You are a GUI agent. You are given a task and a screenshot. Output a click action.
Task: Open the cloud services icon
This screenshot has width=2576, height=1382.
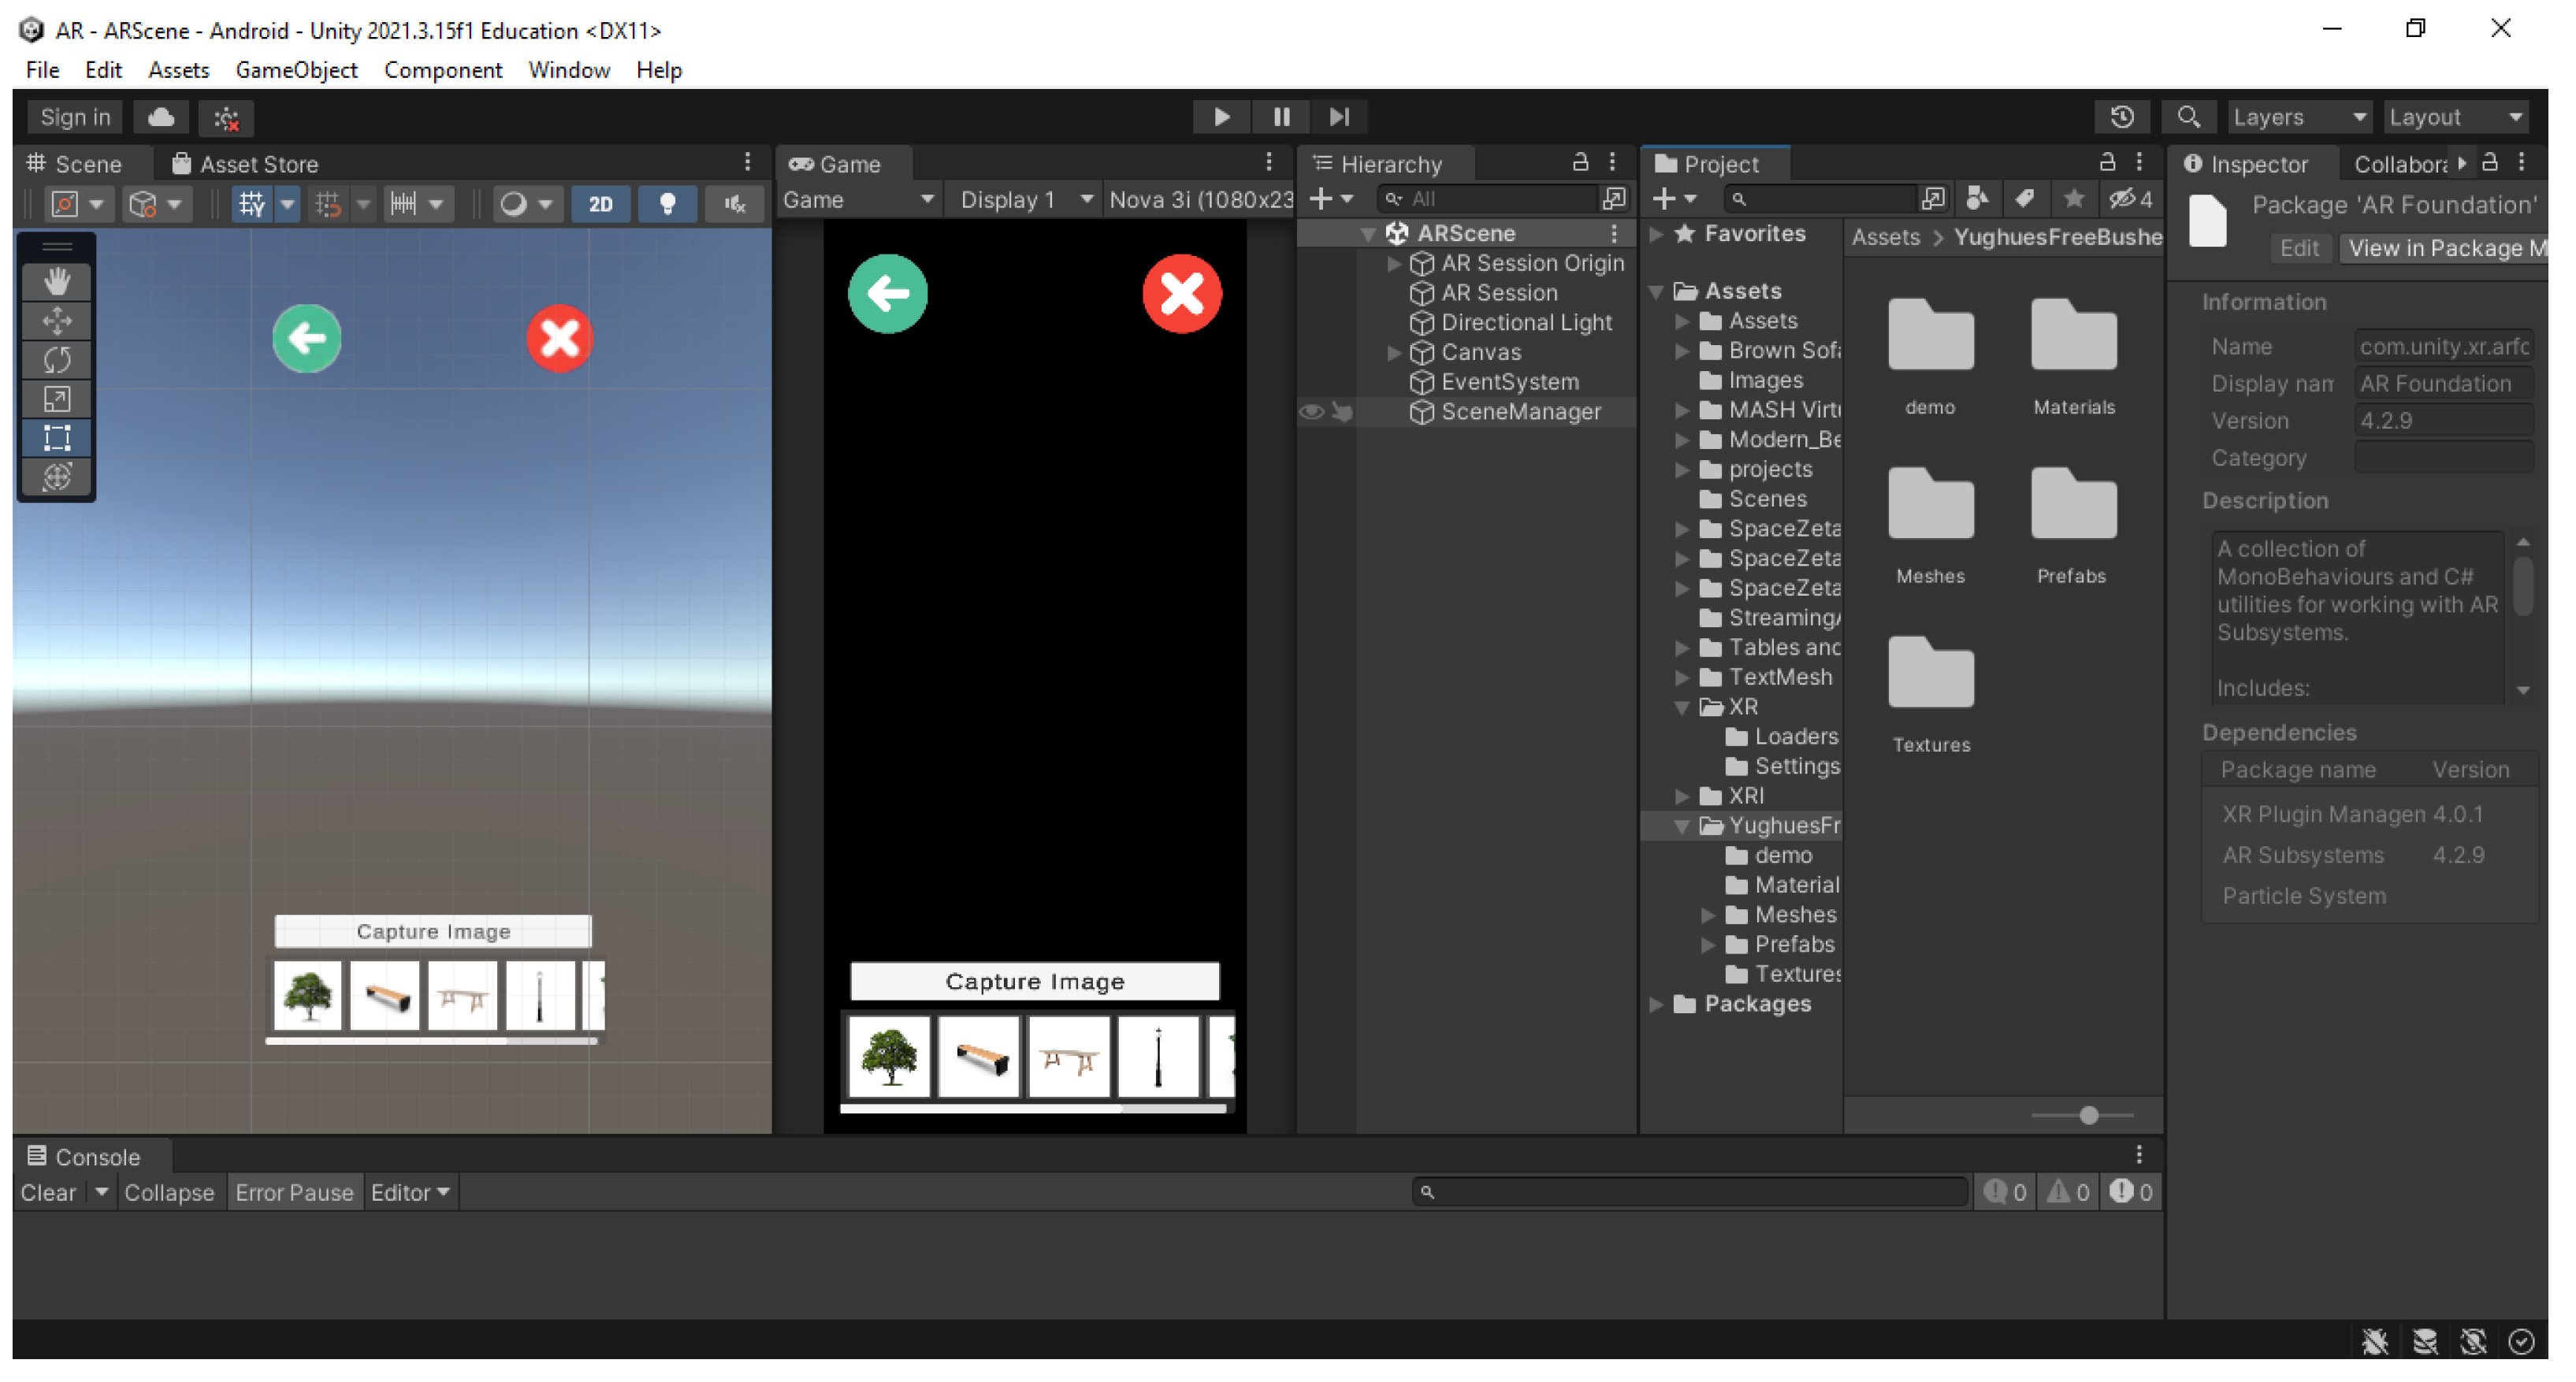(161, 117)
